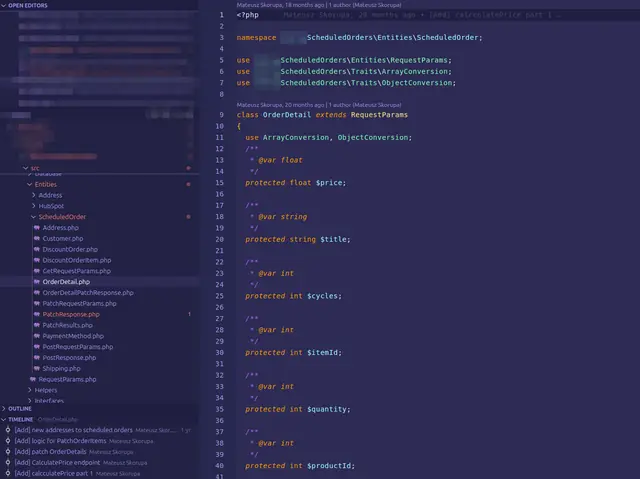Click commit icon for PatchOrderItems entry

point(8,441)
